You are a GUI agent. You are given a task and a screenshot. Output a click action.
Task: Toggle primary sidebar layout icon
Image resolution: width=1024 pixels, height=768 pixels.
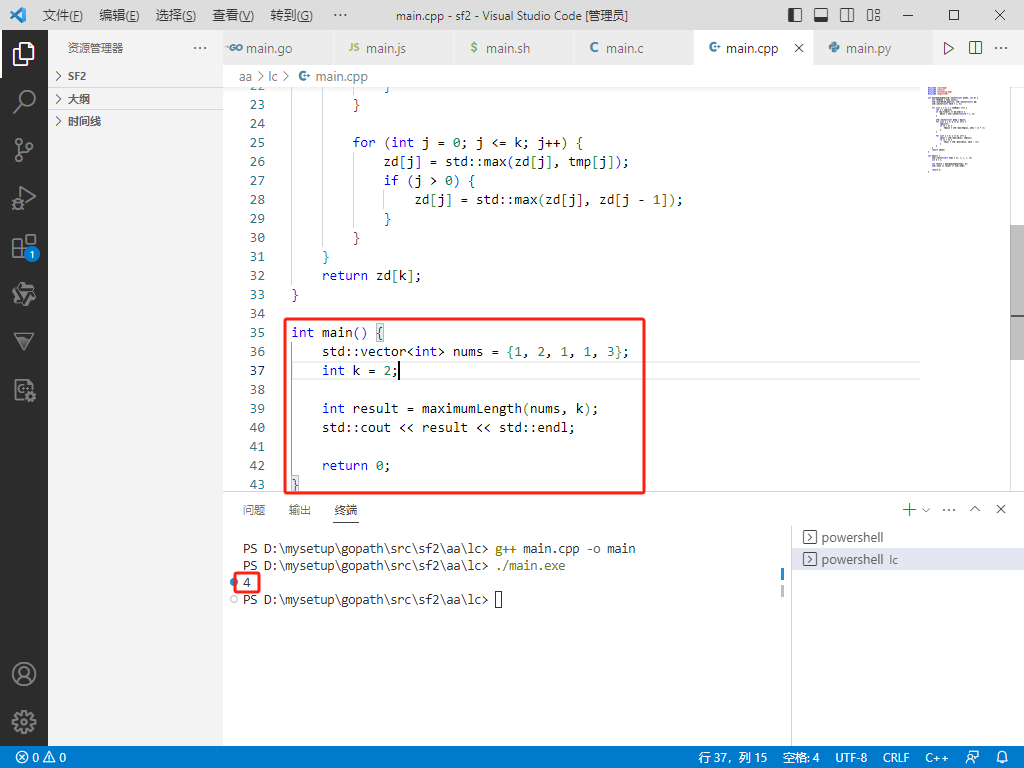point(795,15)
